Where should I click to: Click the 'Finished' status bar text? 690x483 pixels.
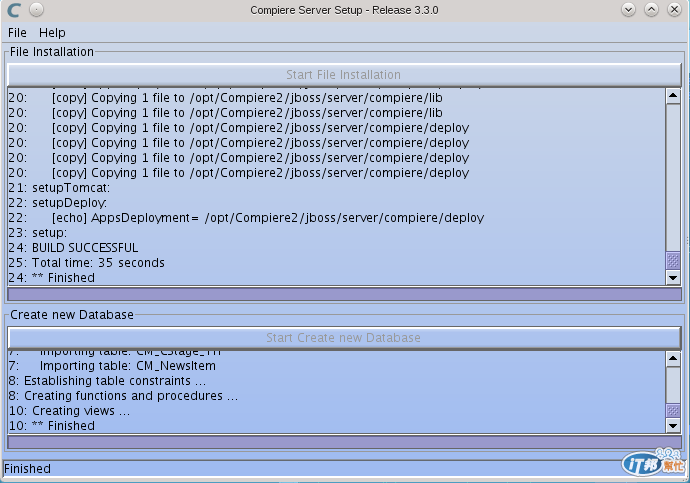tap(27, 468)
